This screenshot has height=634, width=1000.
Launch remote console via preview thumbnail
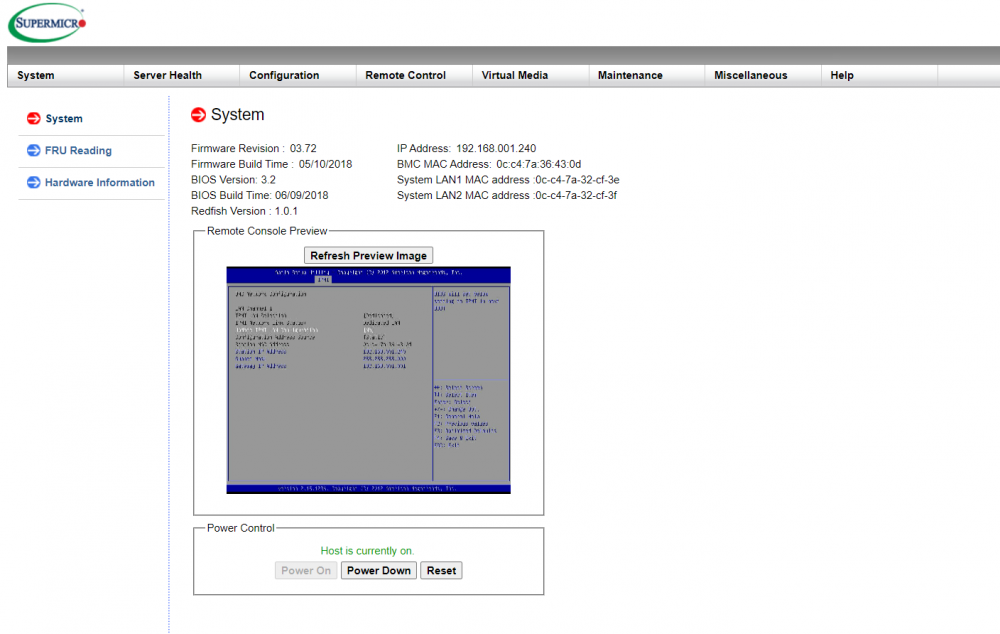coord(369,380)
